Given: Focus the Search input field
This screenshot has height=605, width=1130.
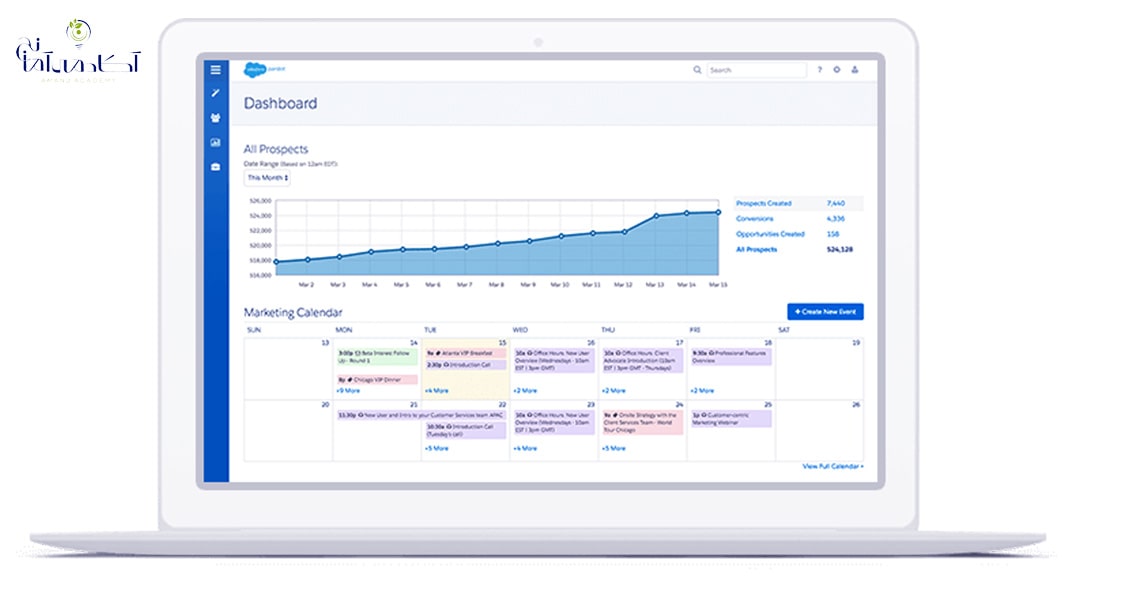Looking at the screenshot, I should click(756, 70).
